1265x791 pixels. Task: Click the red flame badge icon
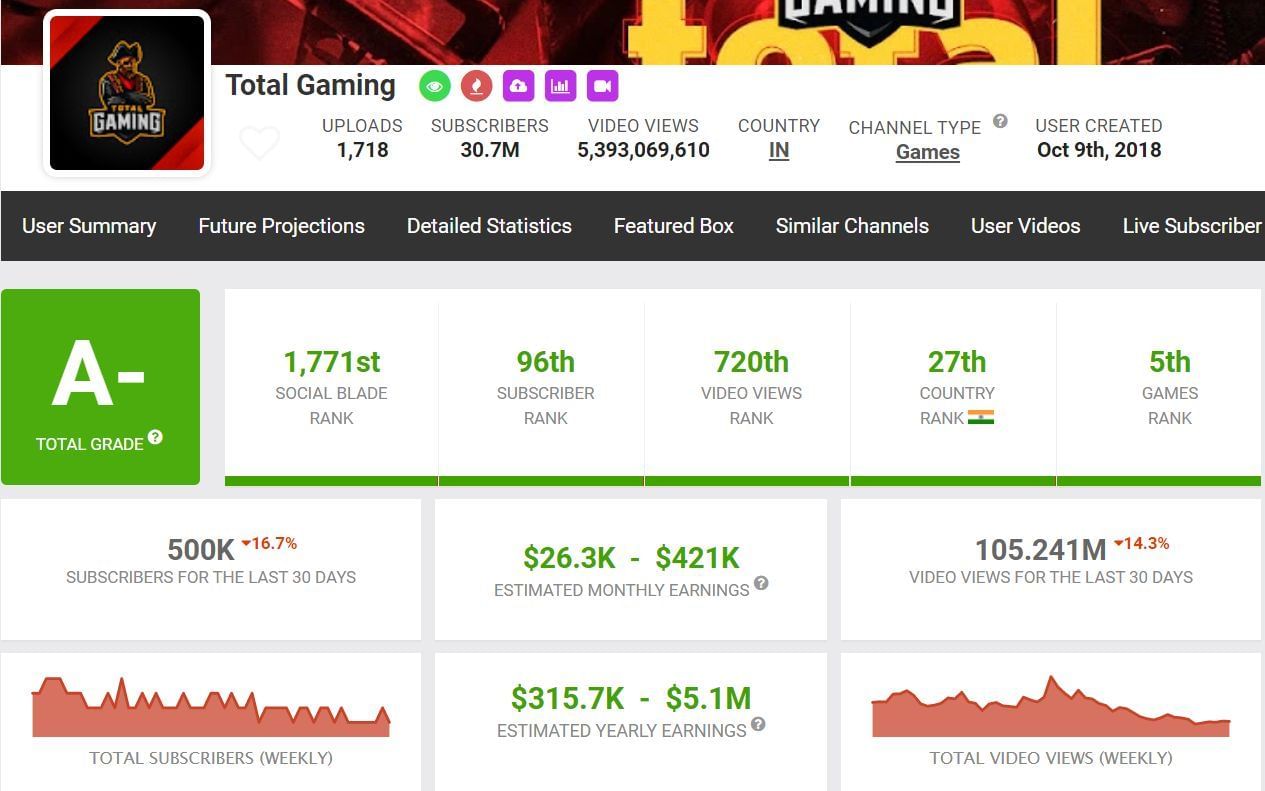coord(476,86)
